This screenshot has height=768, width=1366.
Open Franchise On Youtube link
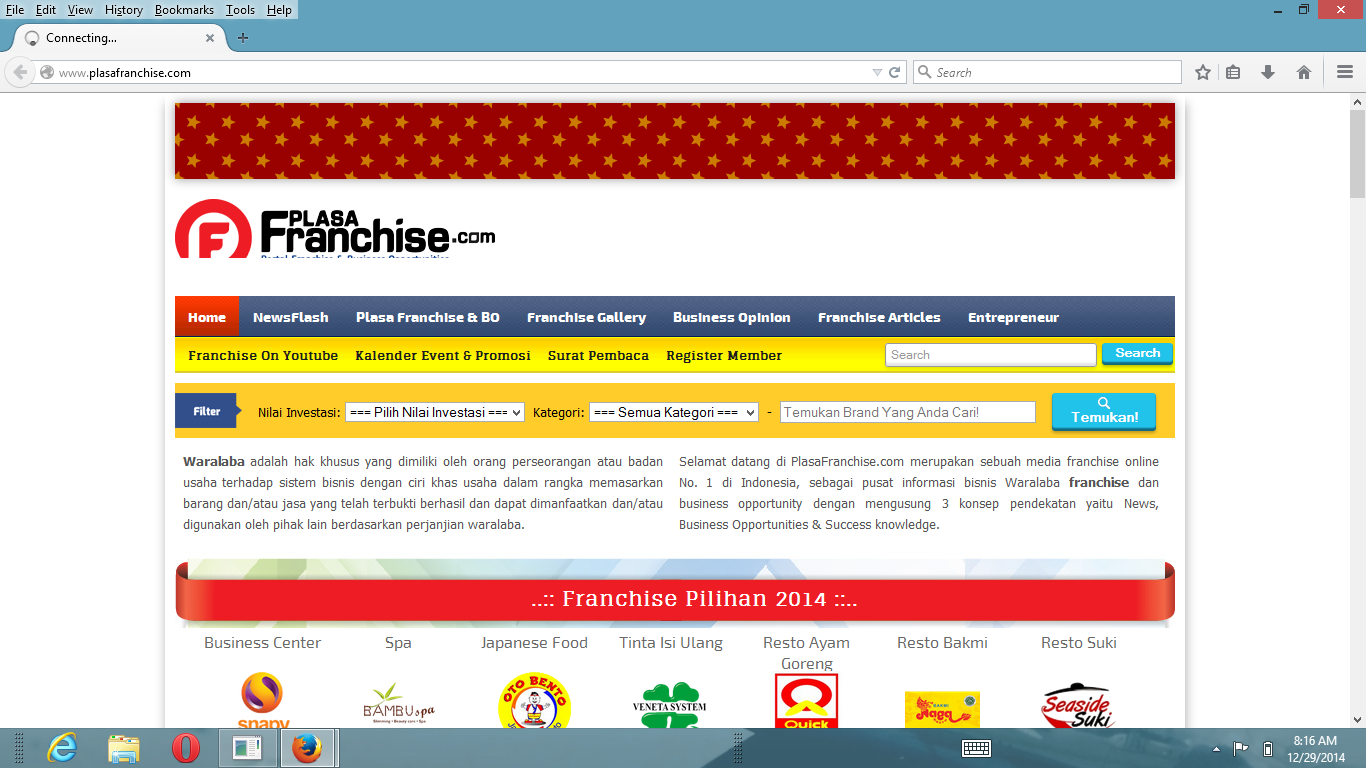(x=263, y=355)
